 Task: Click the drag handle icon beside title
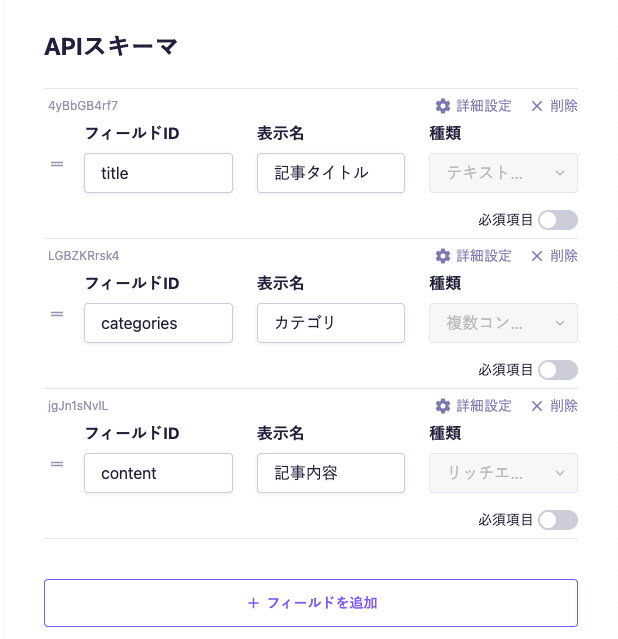pyautogui.click(x=57, y=164)
